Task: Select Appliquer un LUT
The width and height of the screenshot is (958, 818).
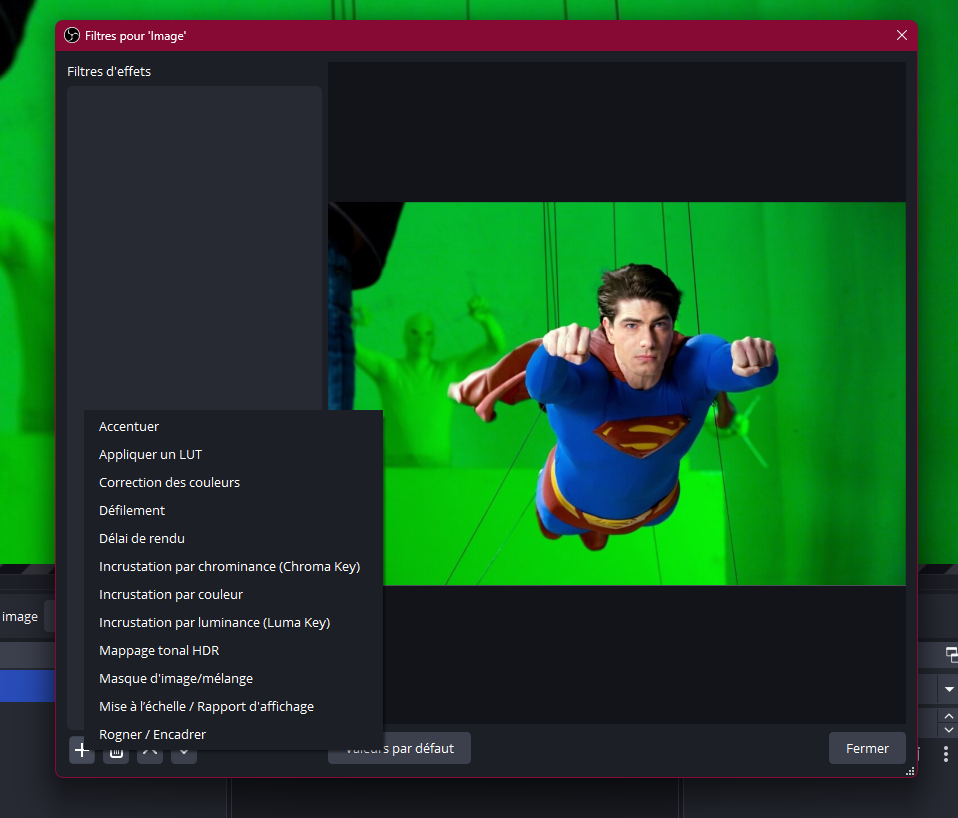Action: click(x=233, y=455)
